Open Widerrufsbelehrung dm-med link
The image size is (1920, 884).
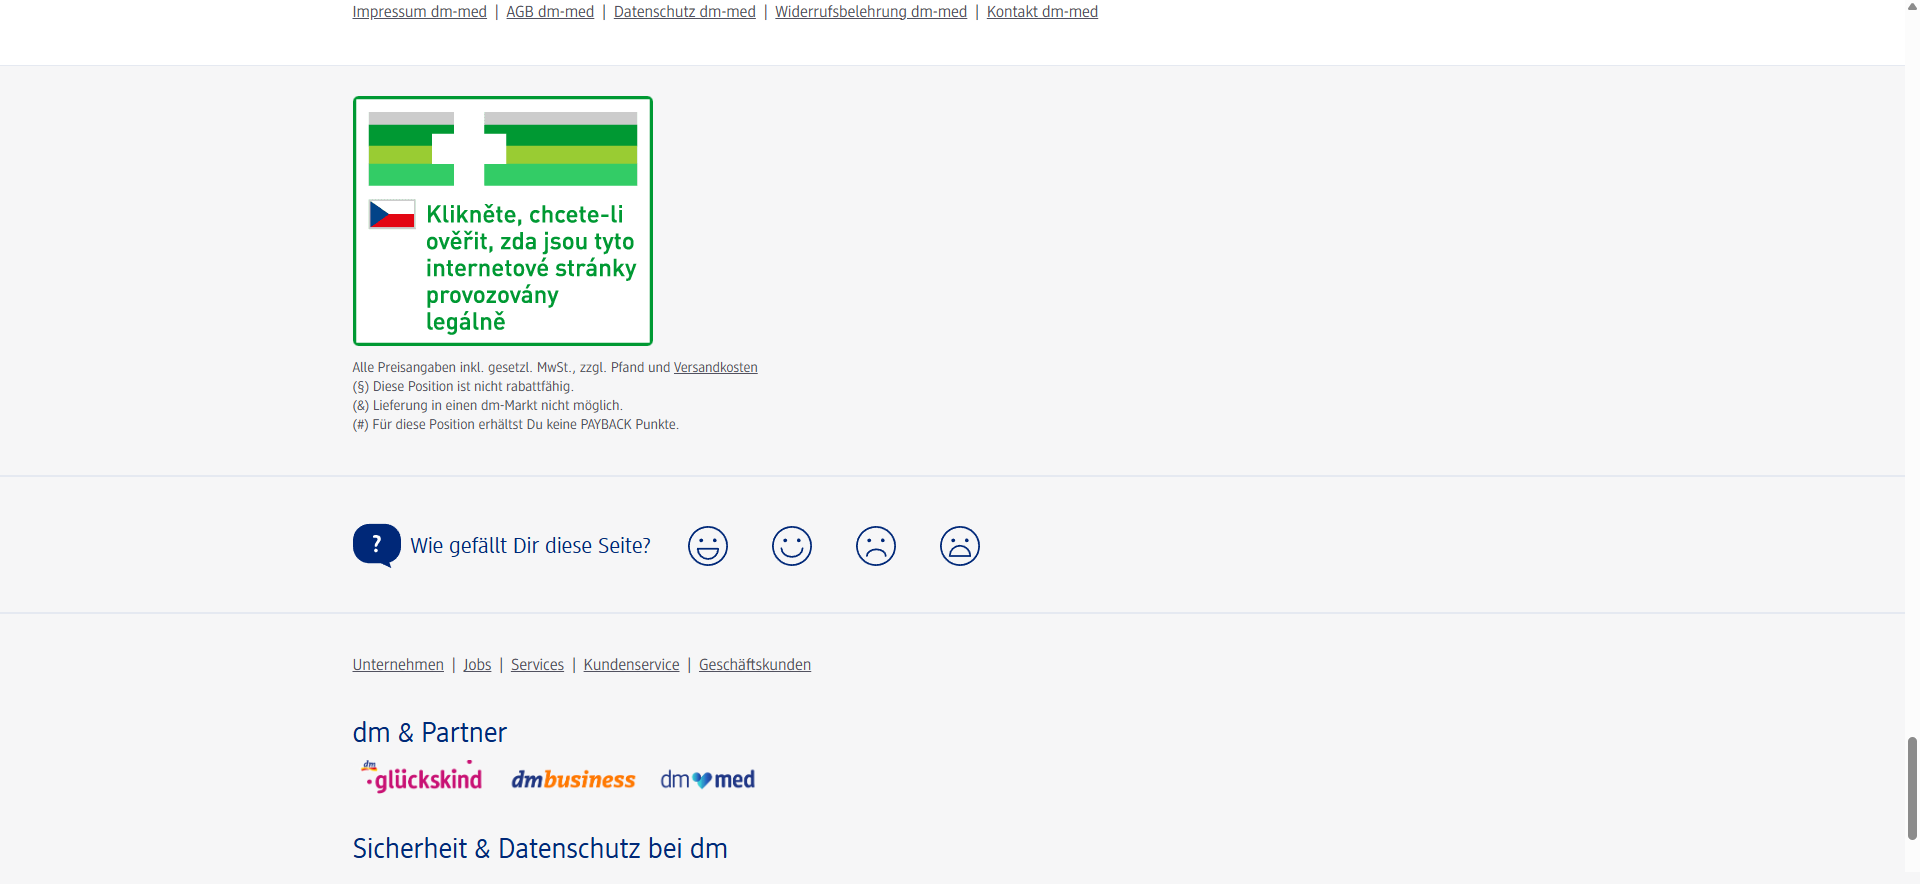coord(870,12)
